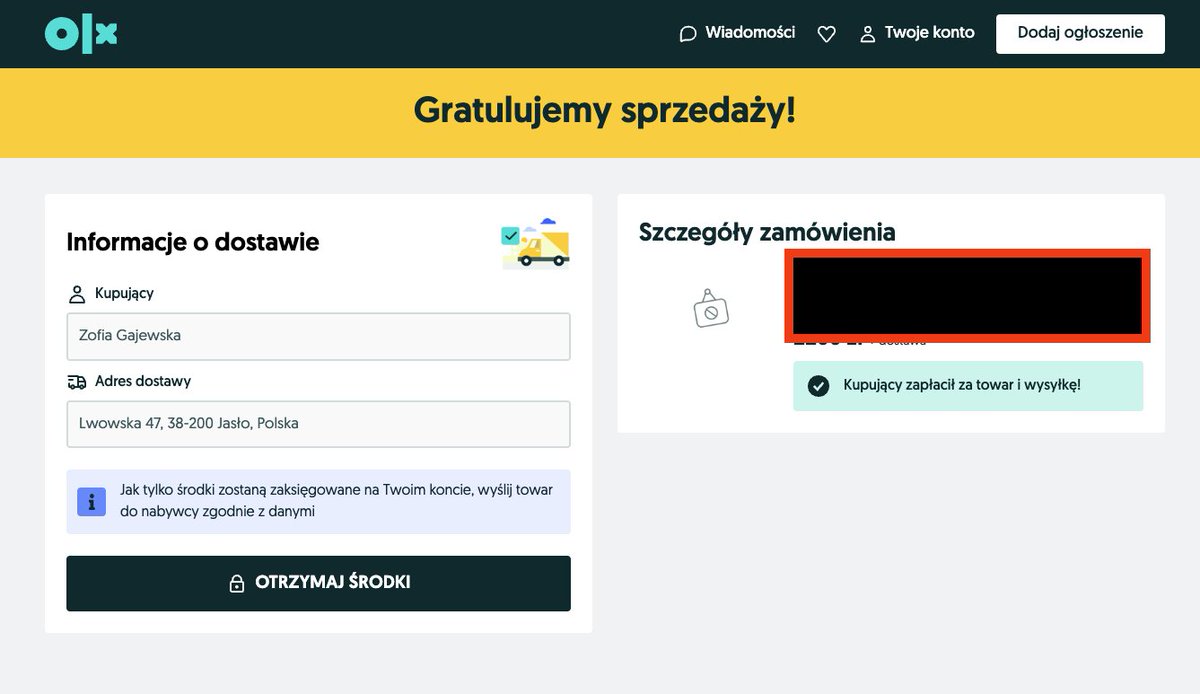Click the blue info icon
Viewport: 1200px width, 694px height.
[x=92, y=502]
